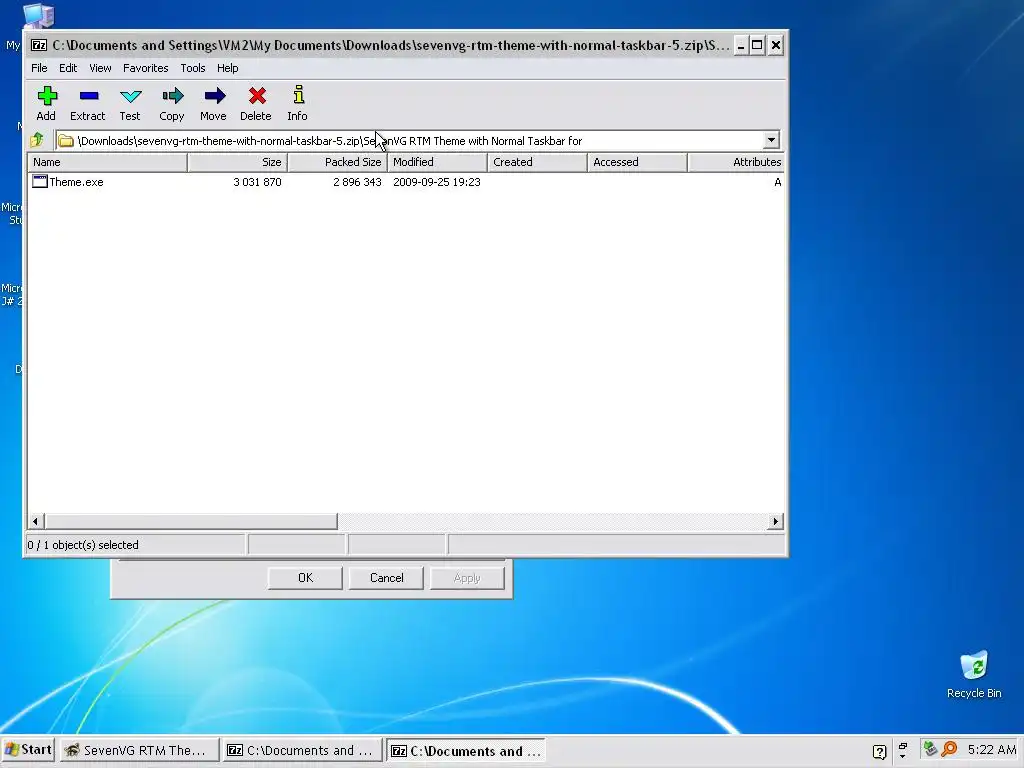Click the green Add toolbar icon
This screenshot has height=768, width=1024.
pyautogui.click(x=46, y=96)
